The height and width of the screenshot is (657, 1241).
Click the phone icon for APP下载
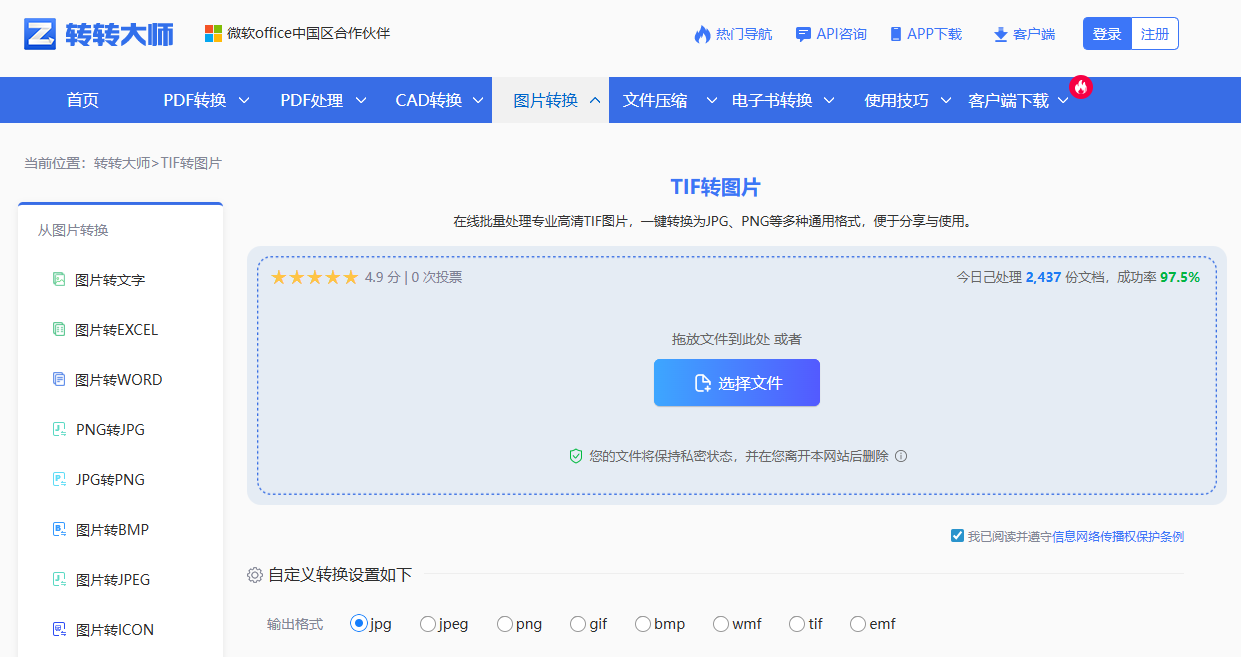pyautogui.click(x=897, y=33)
